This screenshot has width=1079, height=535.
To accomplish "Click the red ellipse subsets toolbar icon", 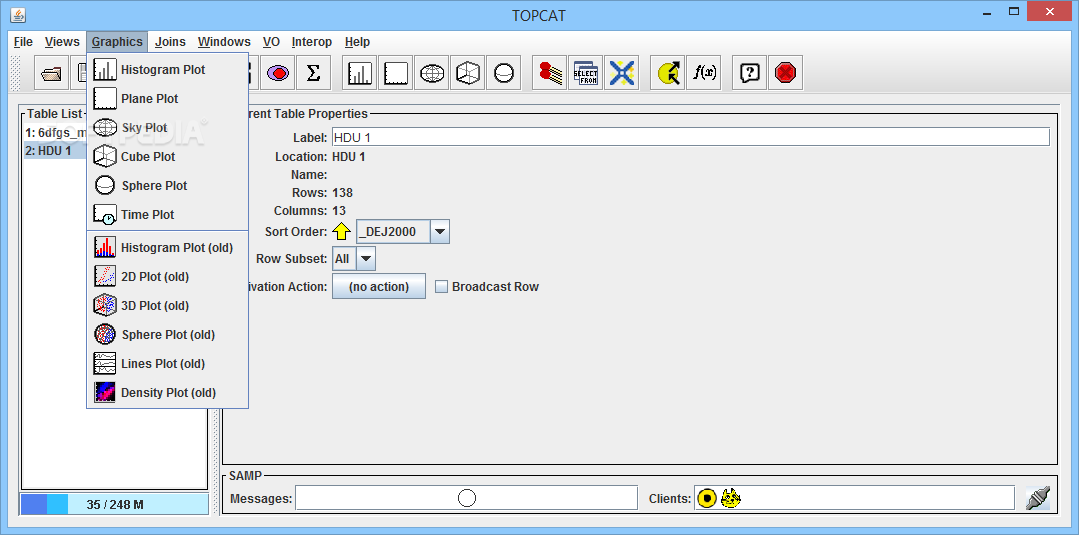I will tap(277, 73).
